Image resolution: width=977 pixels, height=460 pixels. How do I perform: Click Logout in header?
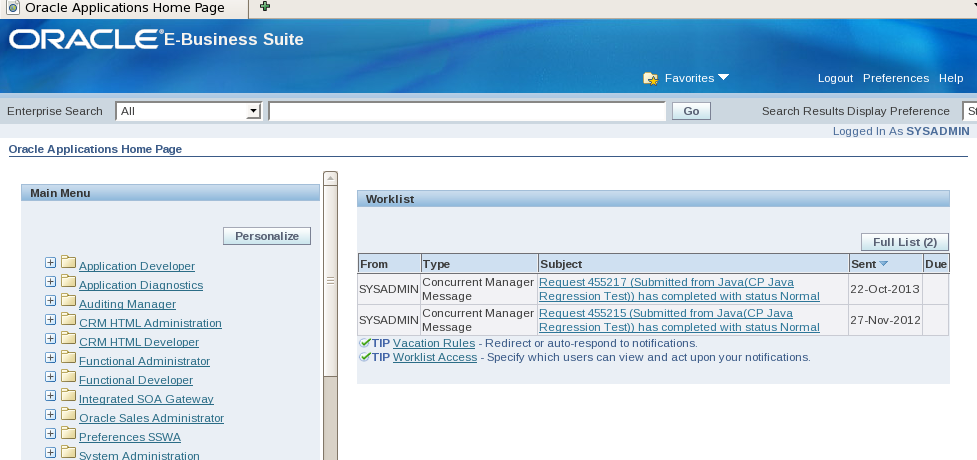835,78
